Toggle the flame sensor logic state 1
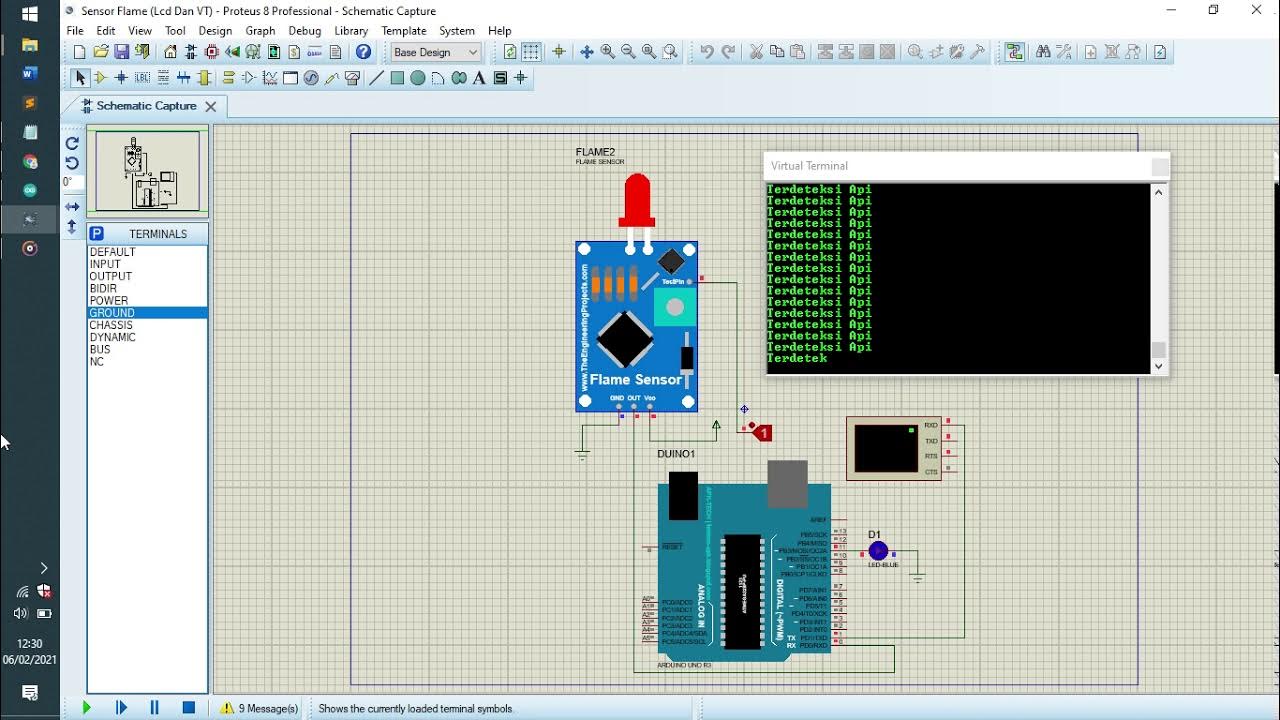The width and height of the screenshot is (1280, 720). [762, 433]
